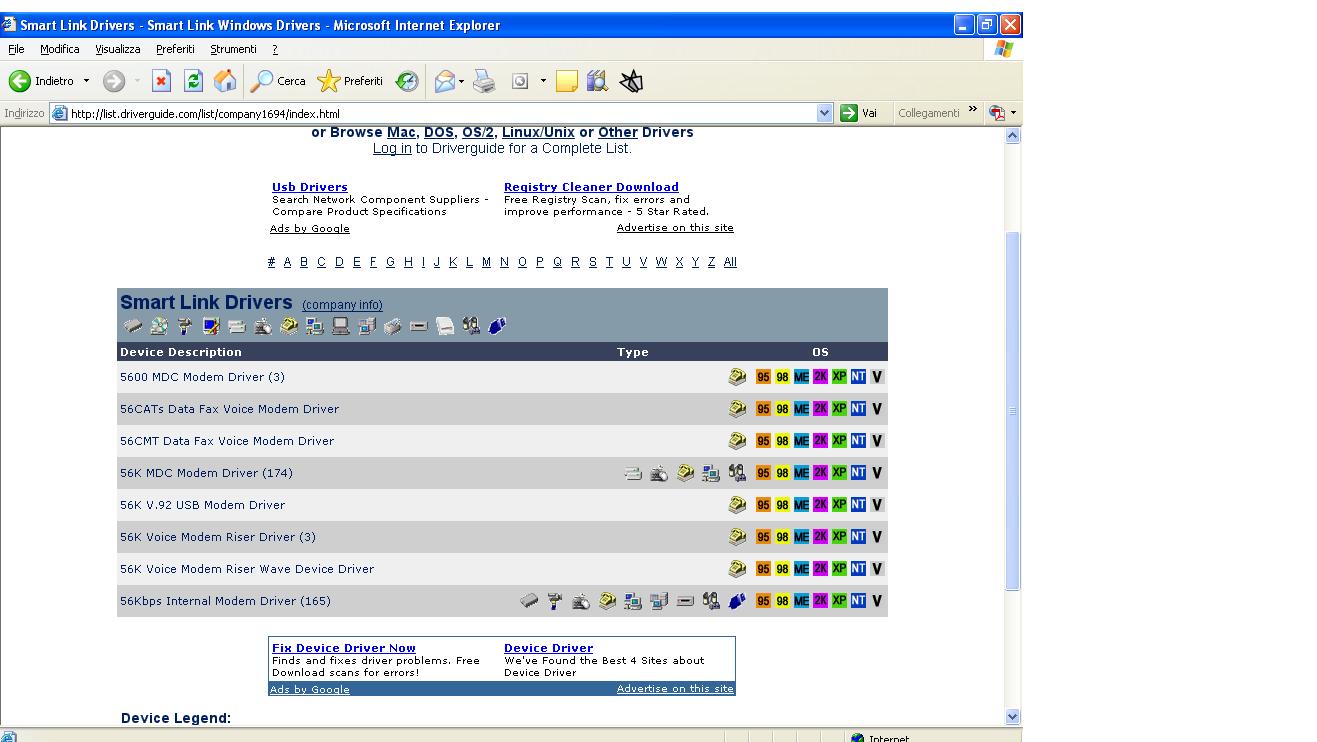Click the white scanner icon in the Smart Link header
This screenshot has height=742, width=1317.
click(x=445, y=326)
